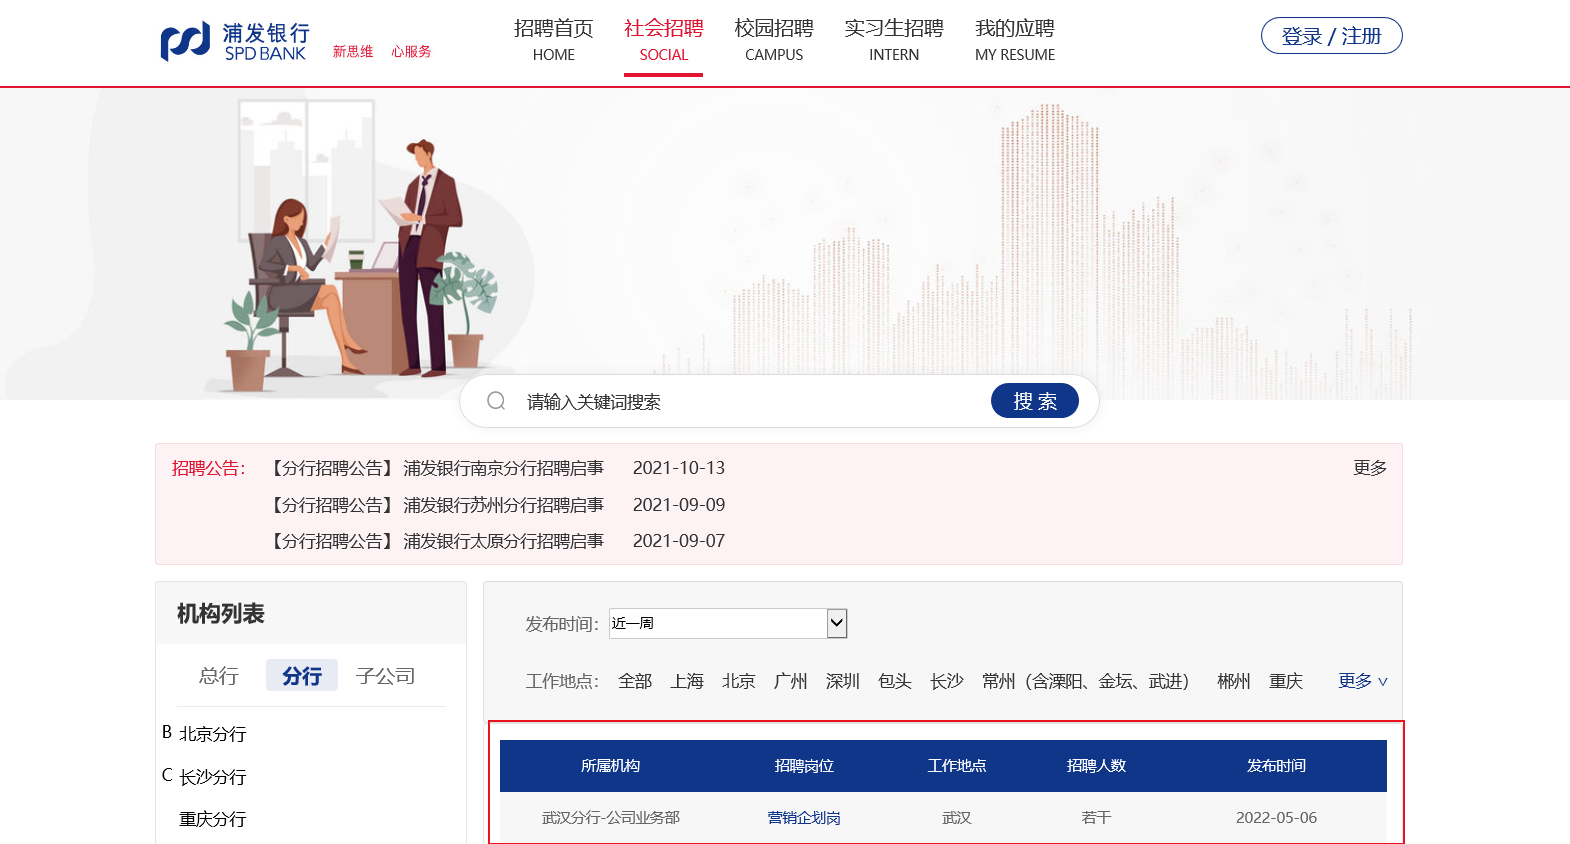Screen dimensions: 1570x844
Task: Select the 子公司 institution tab
Action: (x=386, y=676)
